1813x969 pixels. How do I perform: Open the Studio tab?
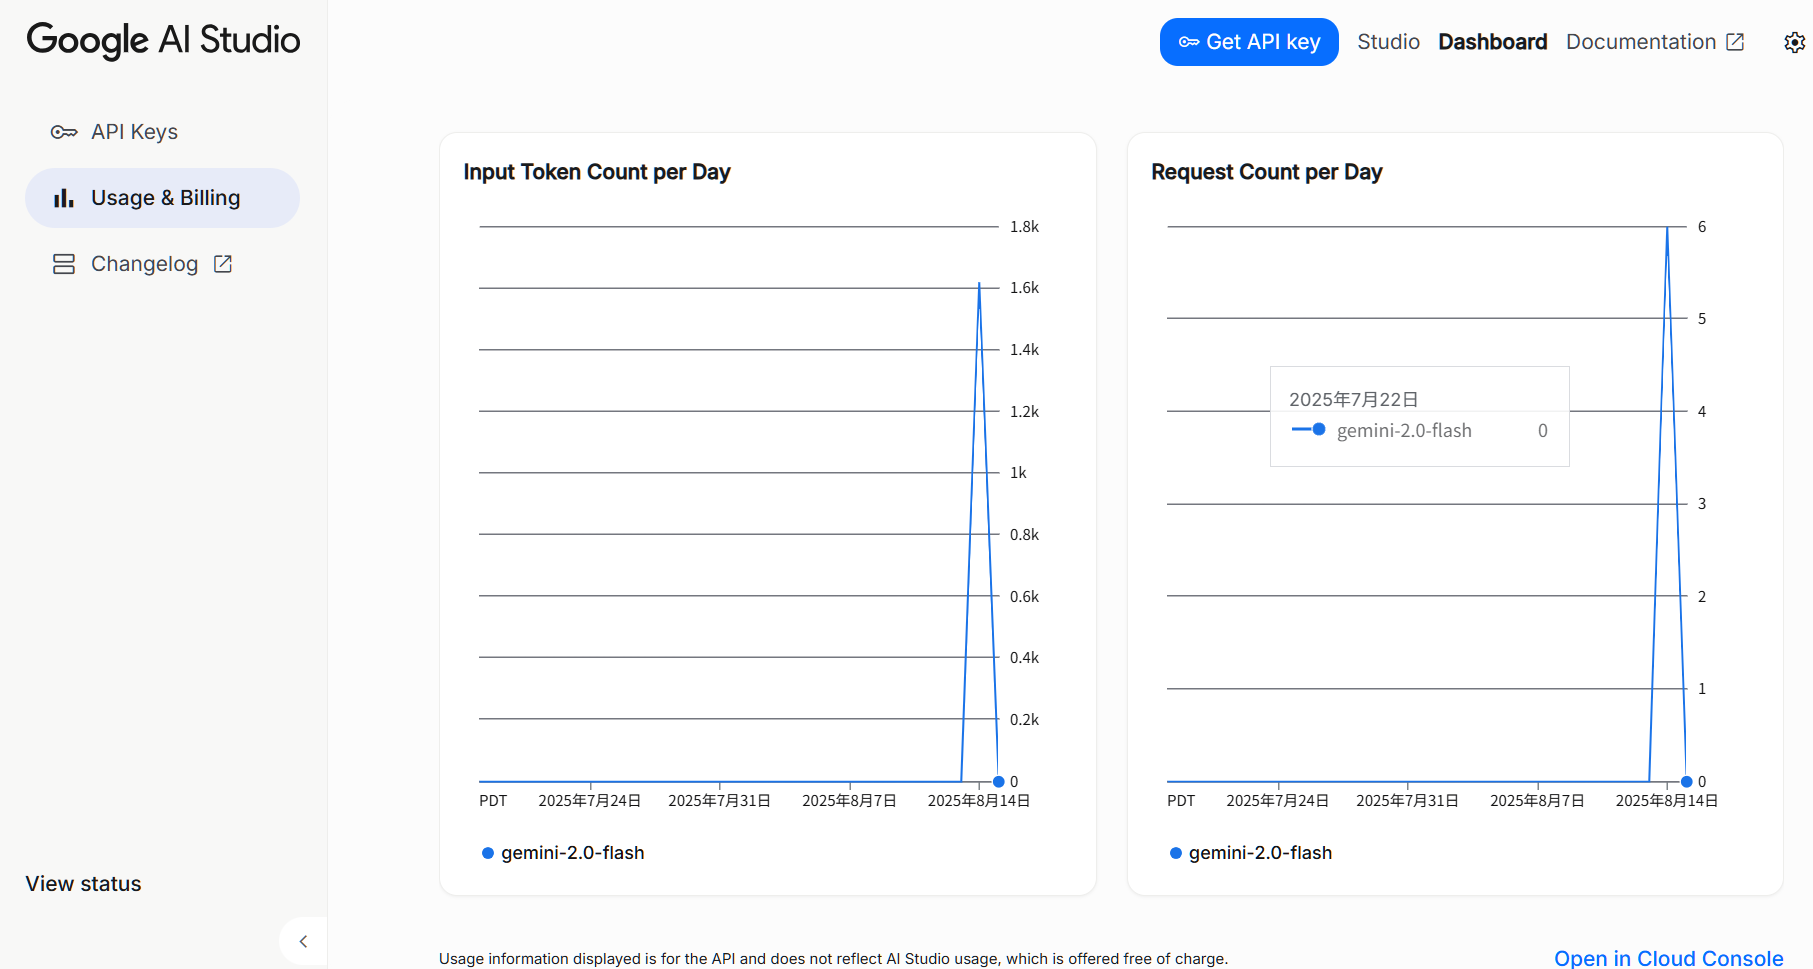coord(1388,42)
